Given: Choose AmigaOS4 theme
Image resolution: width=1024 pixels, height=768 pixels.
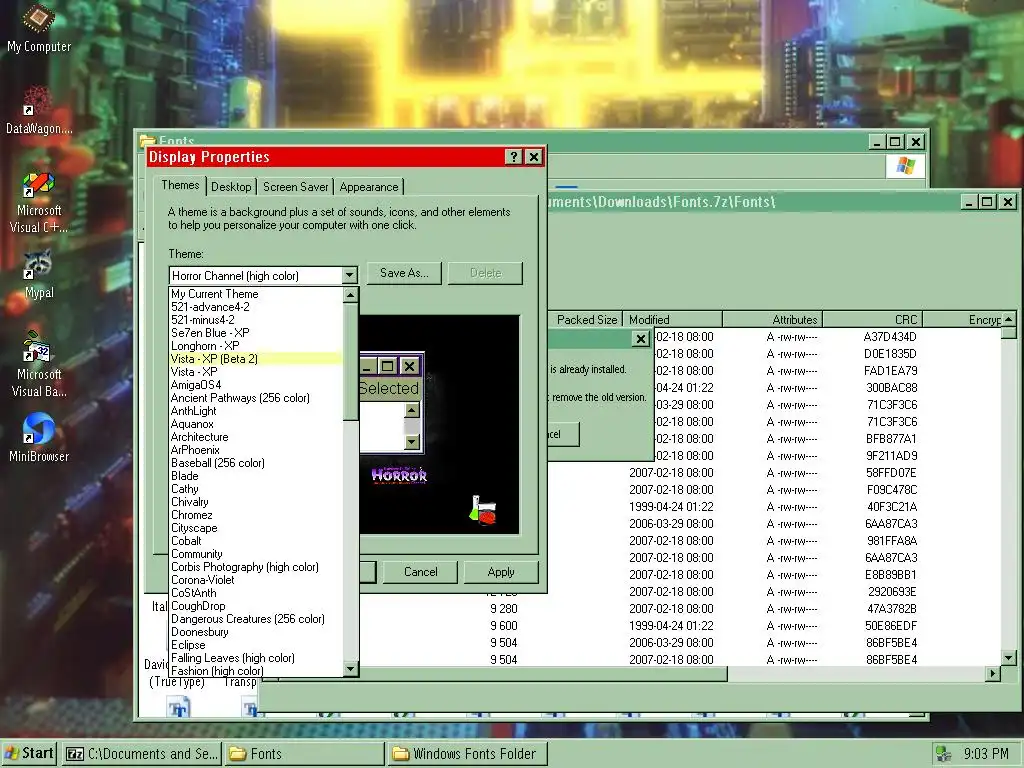Looking at the screenshot, I should click(x=255, y=385).
